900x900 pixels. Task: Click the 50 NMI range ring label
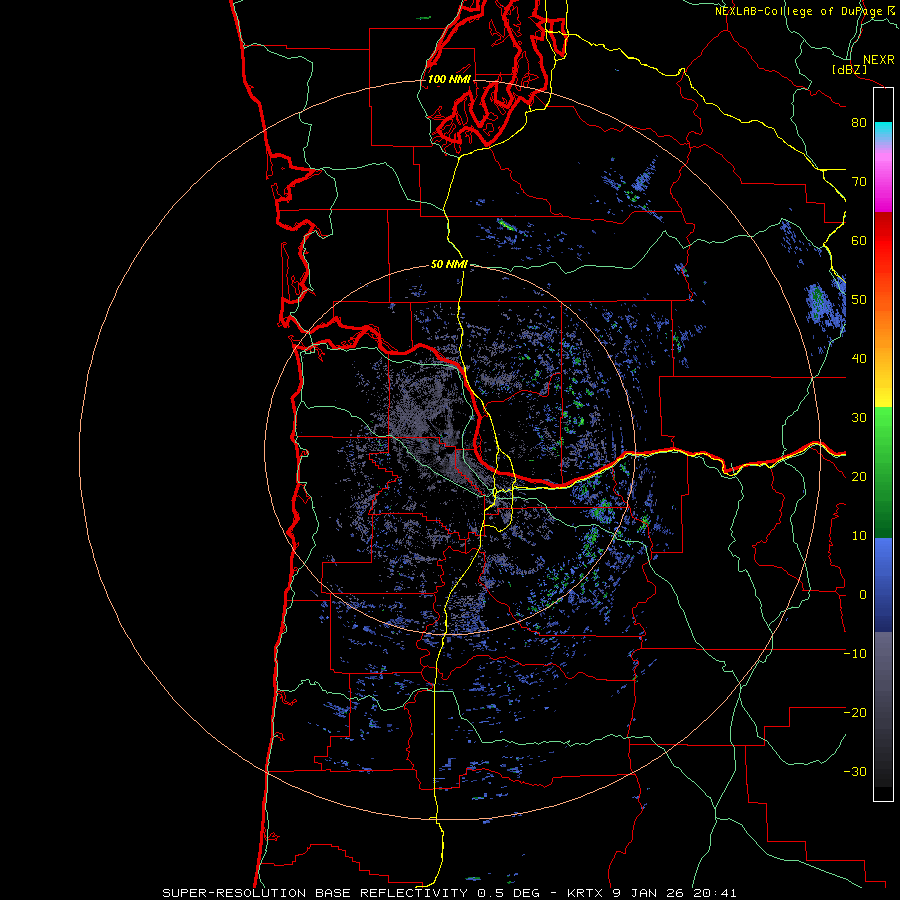click(x=449, y=265)
